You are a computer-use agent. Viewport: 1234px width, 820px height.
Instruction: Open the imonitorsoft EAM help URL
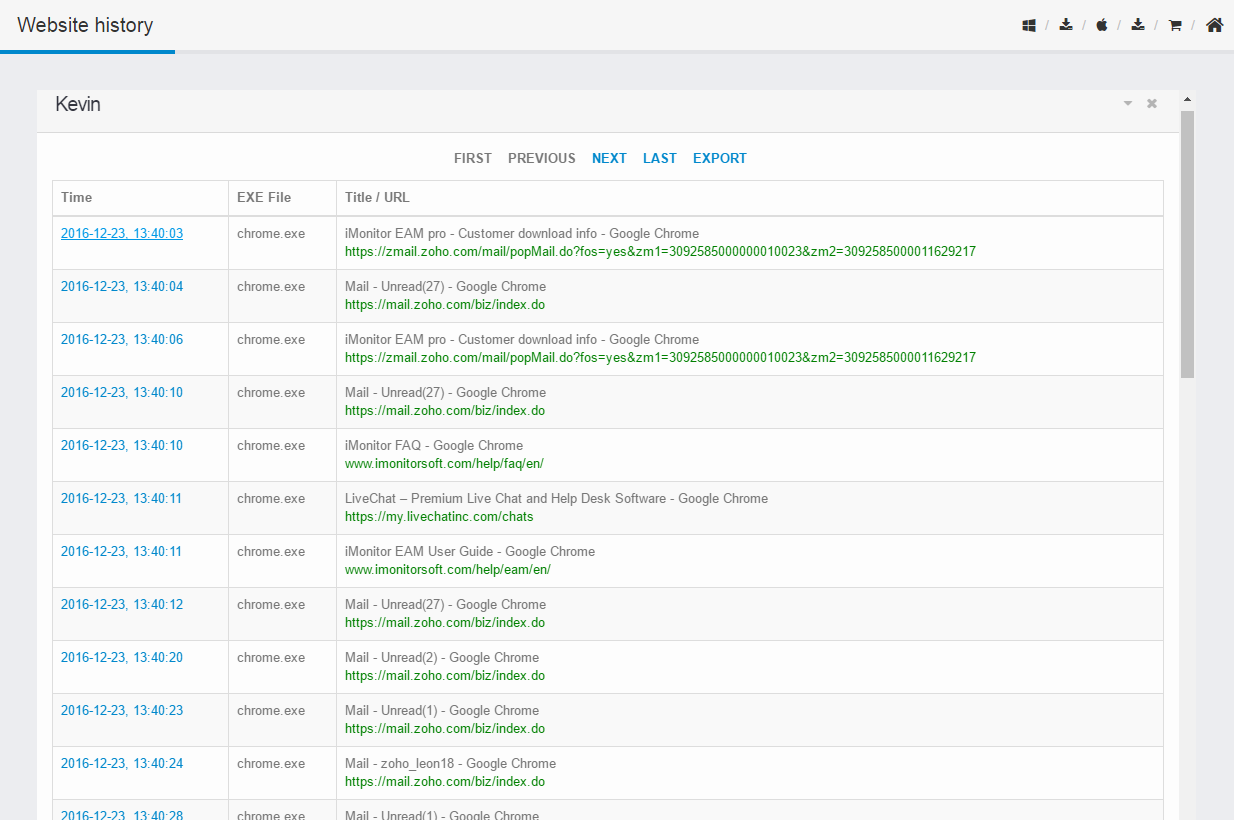tap(448, 570)
